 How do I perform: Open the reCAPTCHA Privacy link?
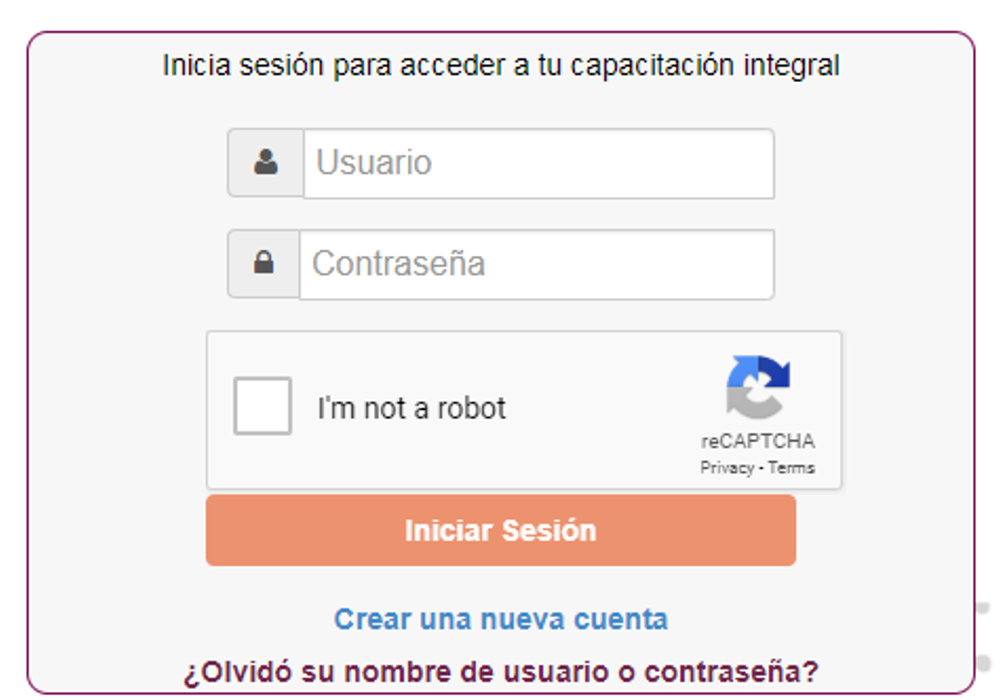click(727, 468)
